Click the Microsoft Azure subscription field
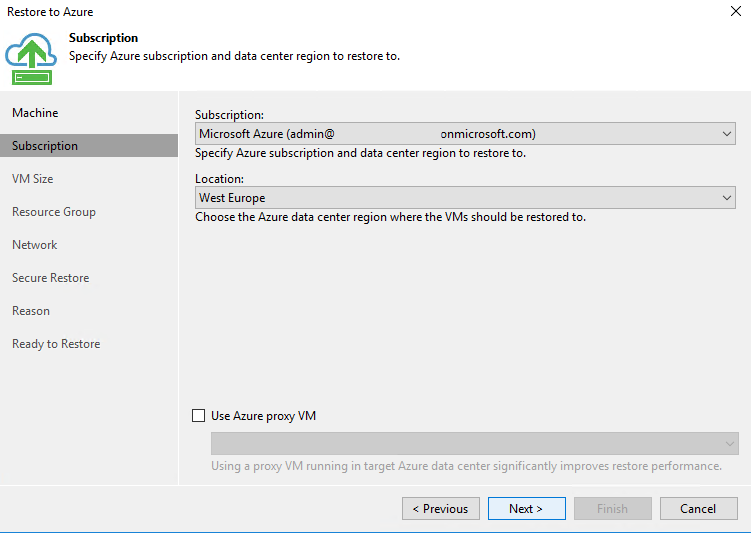 click(x=465, y=134)
